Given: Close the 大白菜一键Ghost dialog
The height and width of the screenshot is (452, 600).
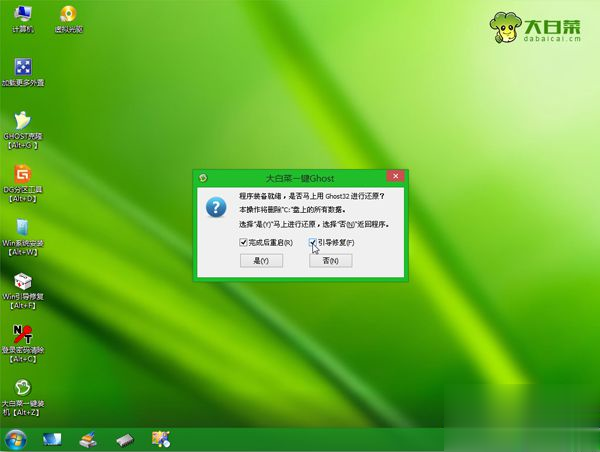Looking at the screenshot, I should (396, 176).
